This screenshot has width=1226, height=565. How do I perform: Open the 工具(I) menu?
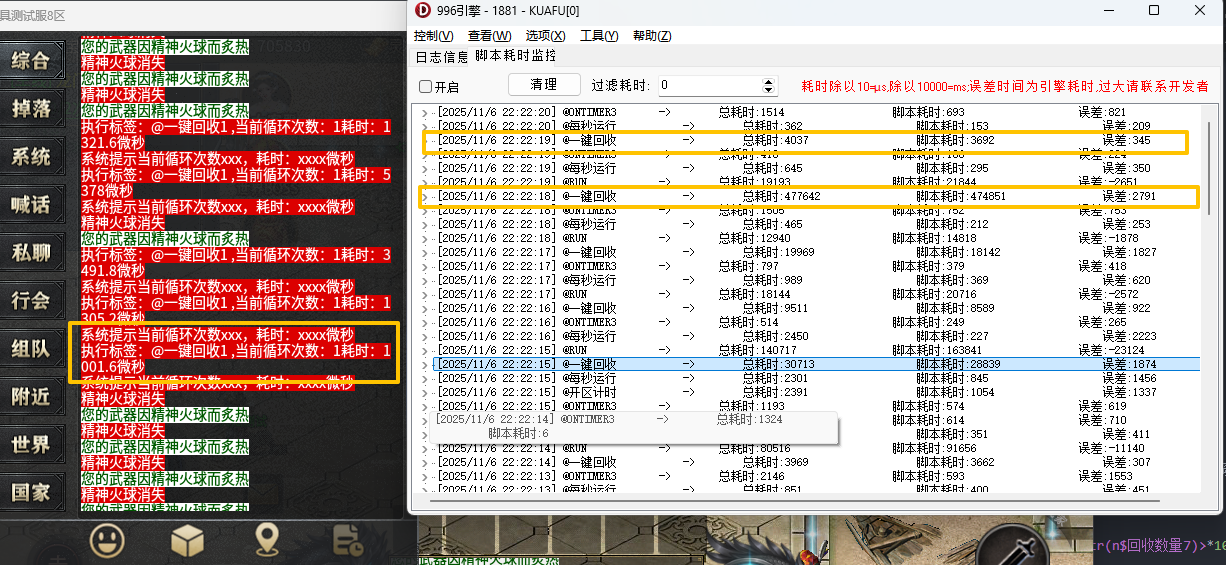[x=599, y=36]
